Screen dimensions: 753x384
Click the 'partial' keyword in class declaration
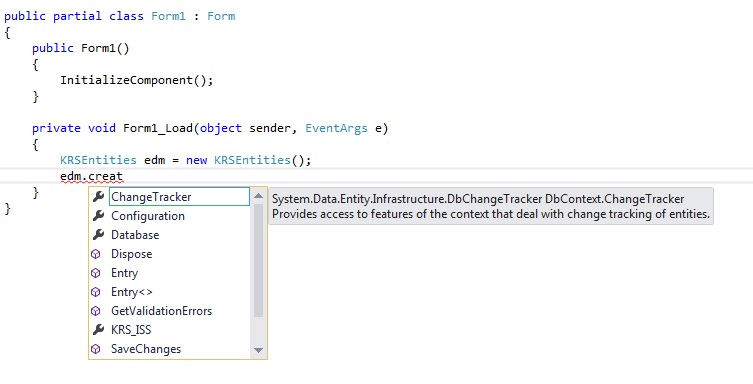(x=77, y=16)
